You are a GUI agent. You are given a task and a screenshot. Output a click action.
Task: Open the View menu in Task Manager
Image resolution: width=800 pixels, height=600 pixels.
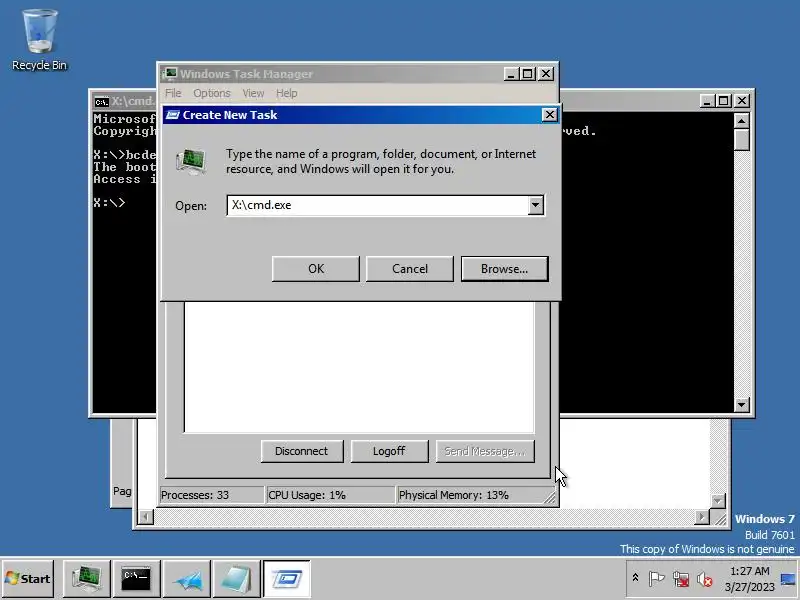pyautogui.click(x=253, y=93)
